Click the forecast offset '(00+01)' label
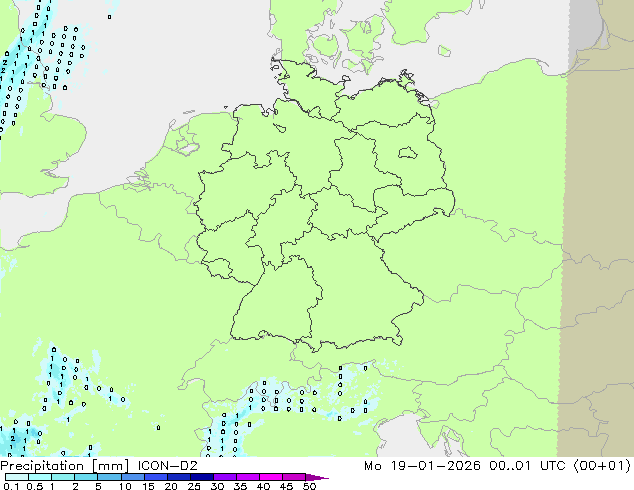The image size is (634, 490). [601, 466]
